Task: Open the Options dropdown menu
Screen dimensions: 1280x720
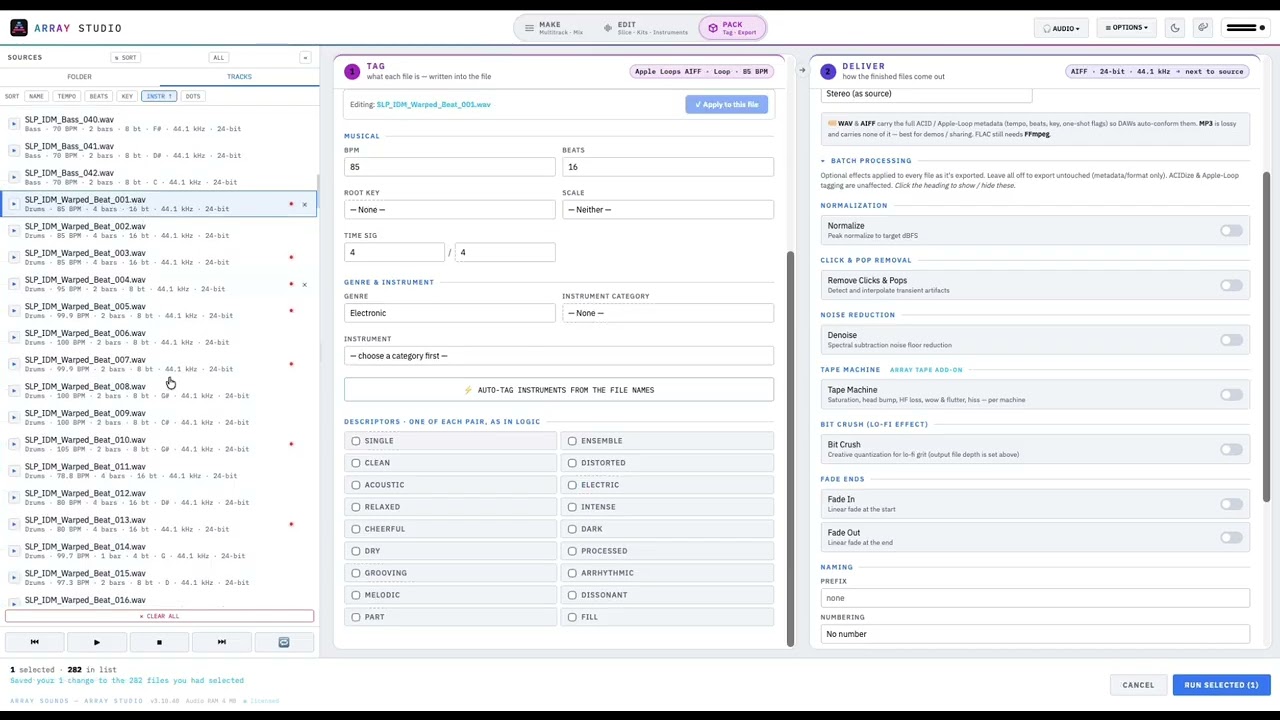Action: click(x=1126, y=28)
